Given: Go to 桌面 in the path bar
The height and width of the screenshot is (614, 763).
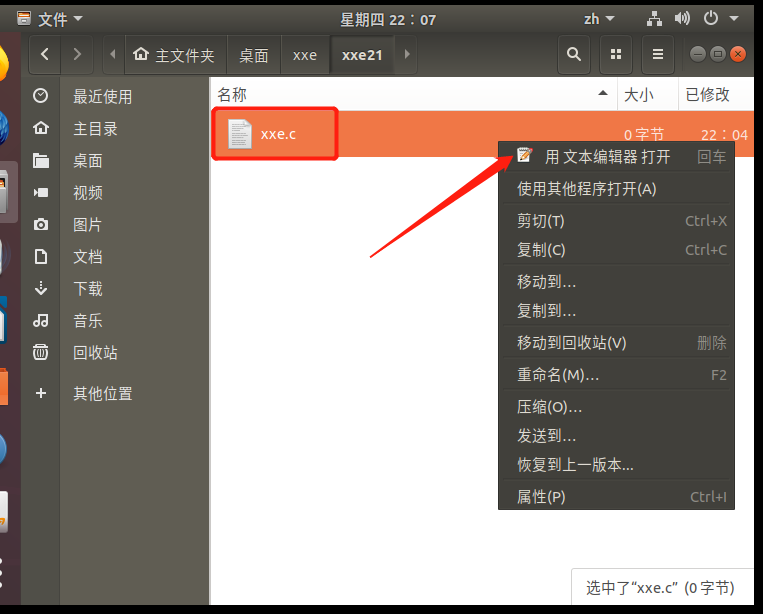Looking at the screenshot, I should [254, 54].
